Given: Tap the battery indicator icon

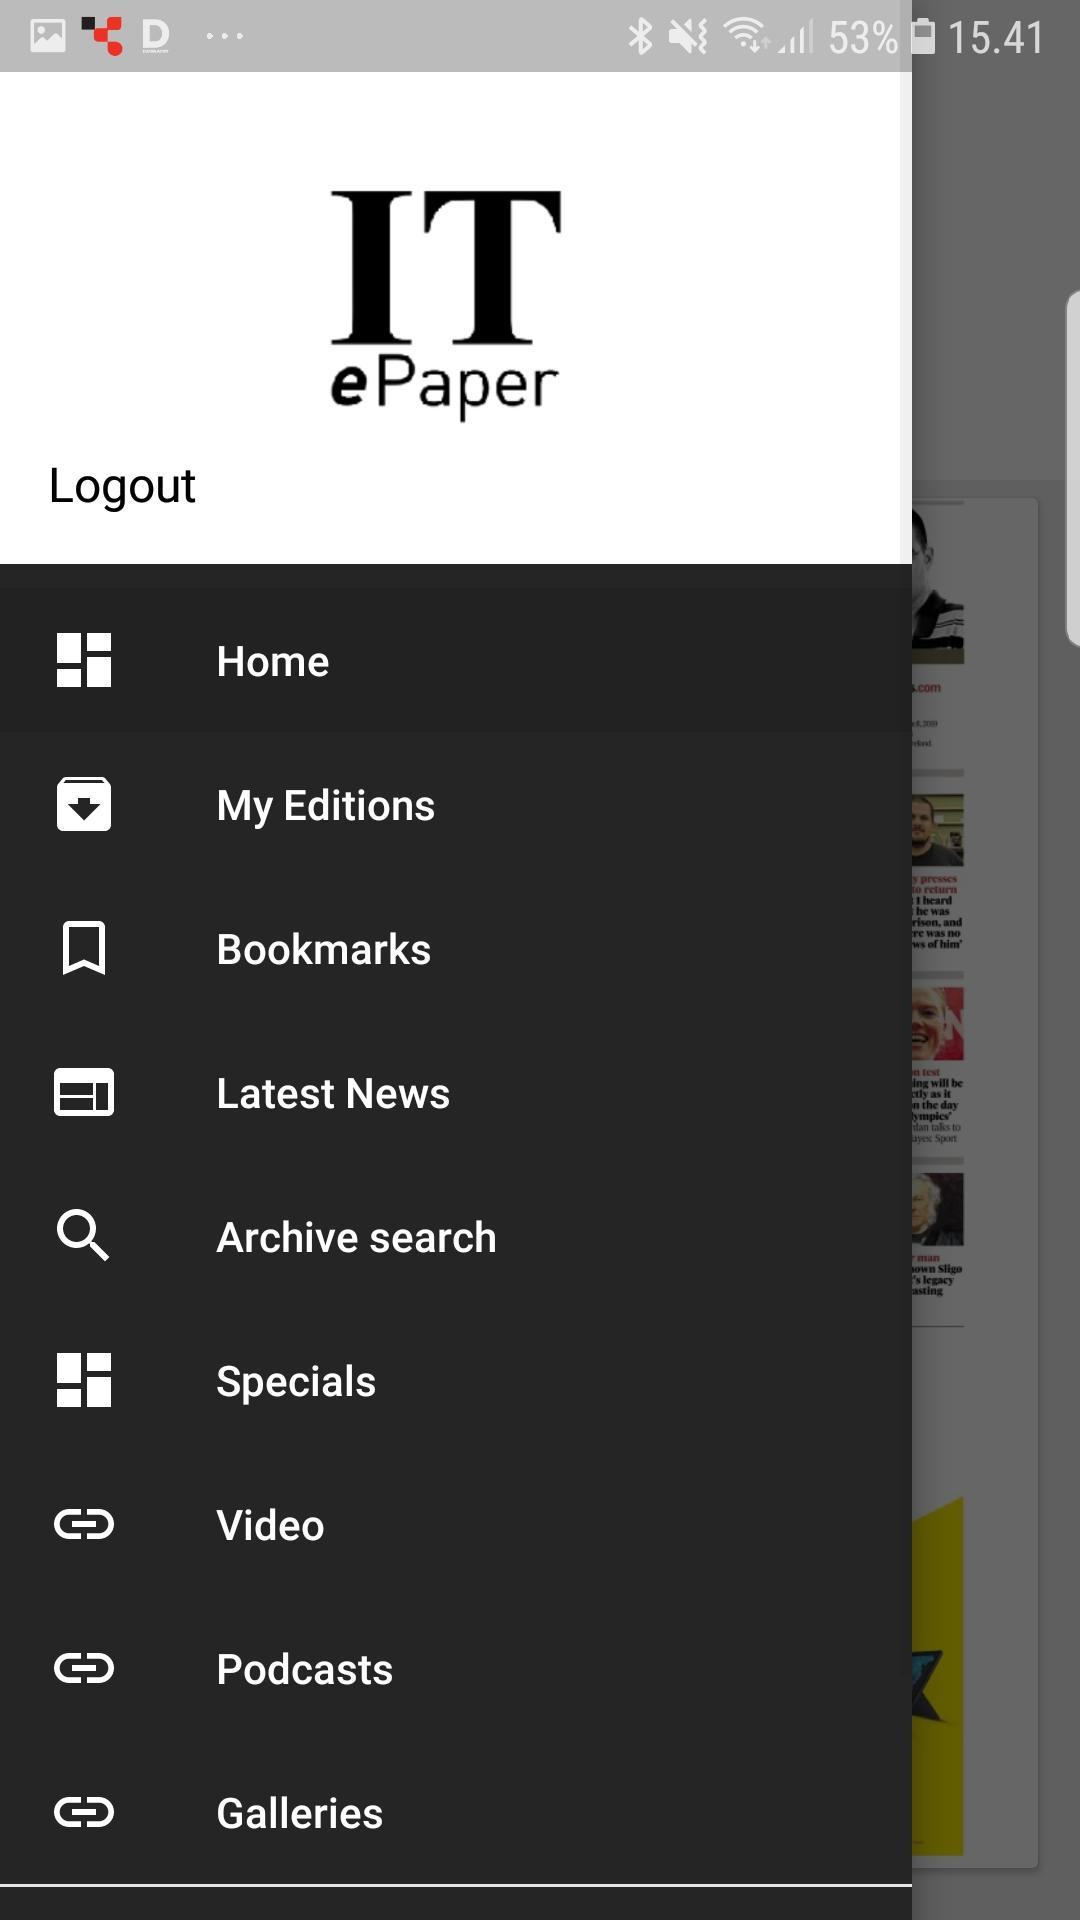Looking at the screenshot, I should pos(924,36).
